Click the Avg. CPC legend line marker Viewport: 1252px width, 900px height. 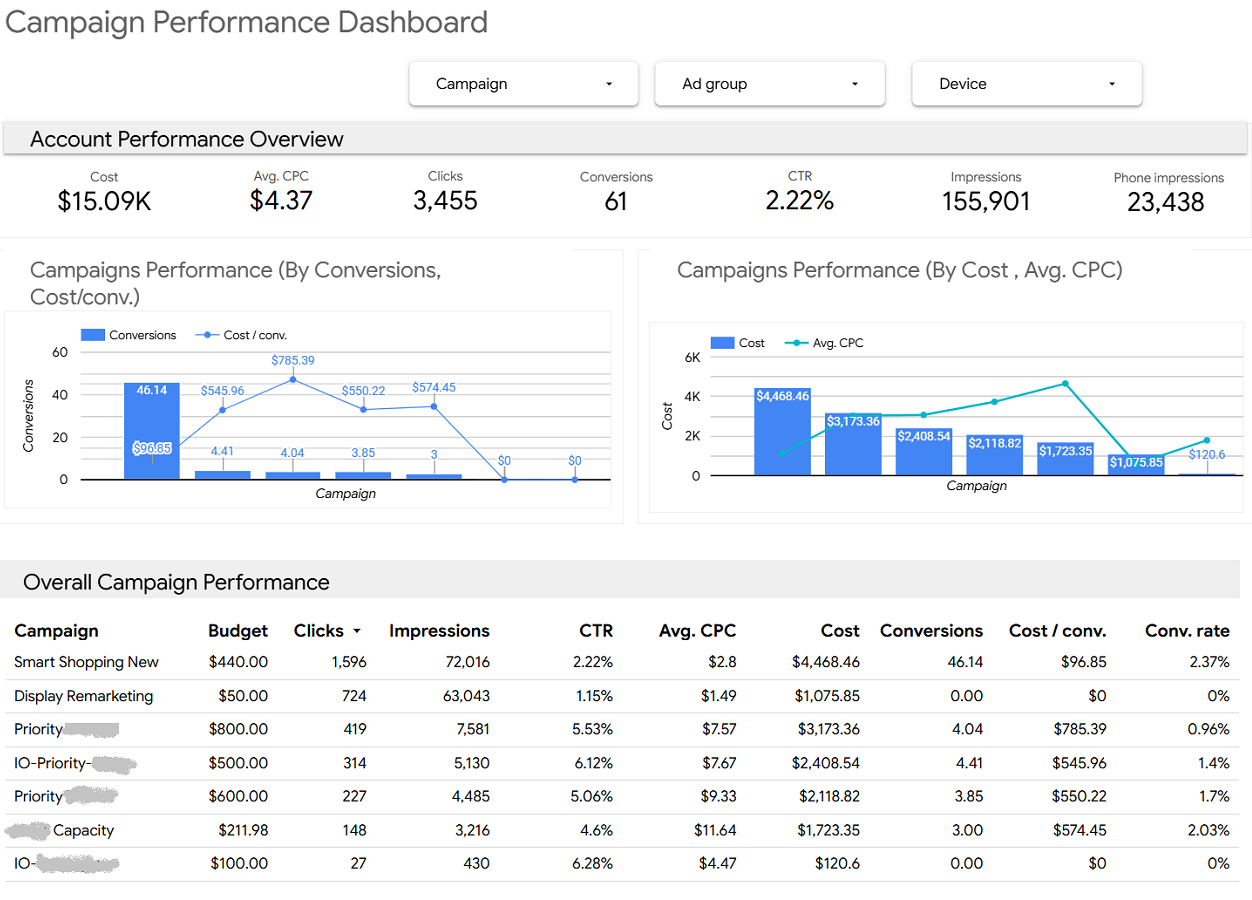[795, 343]
